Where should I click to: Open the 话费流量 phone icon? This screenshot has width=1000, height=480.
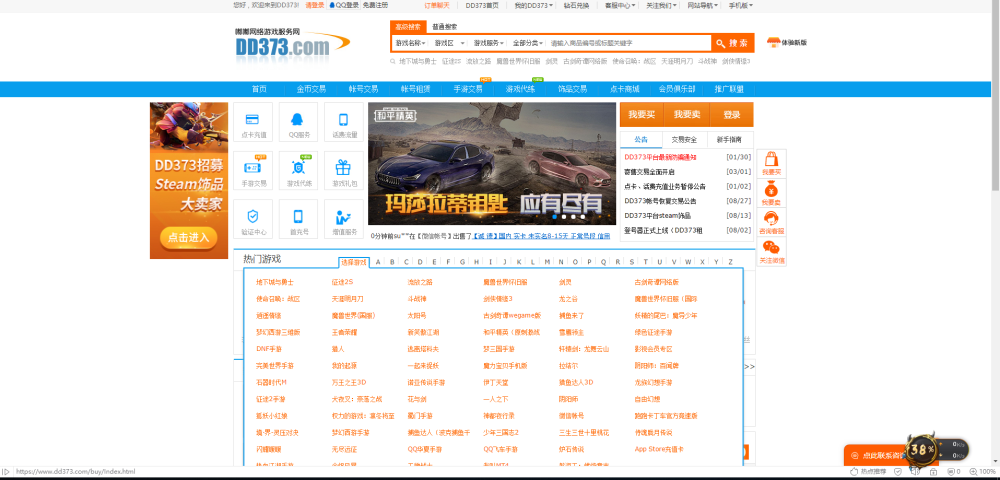(344, 122)
